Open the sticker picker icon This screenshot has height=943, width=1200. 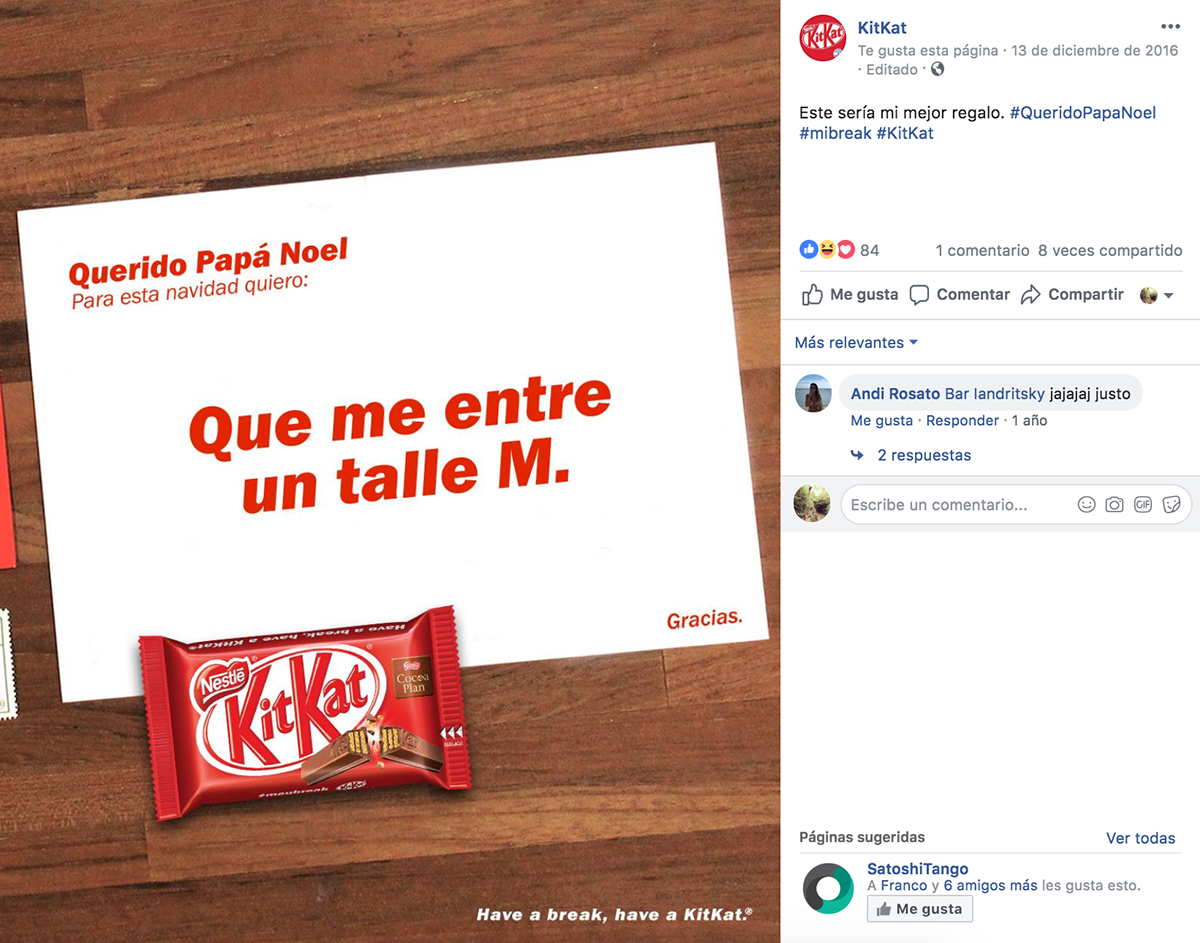pos(1172,505)
